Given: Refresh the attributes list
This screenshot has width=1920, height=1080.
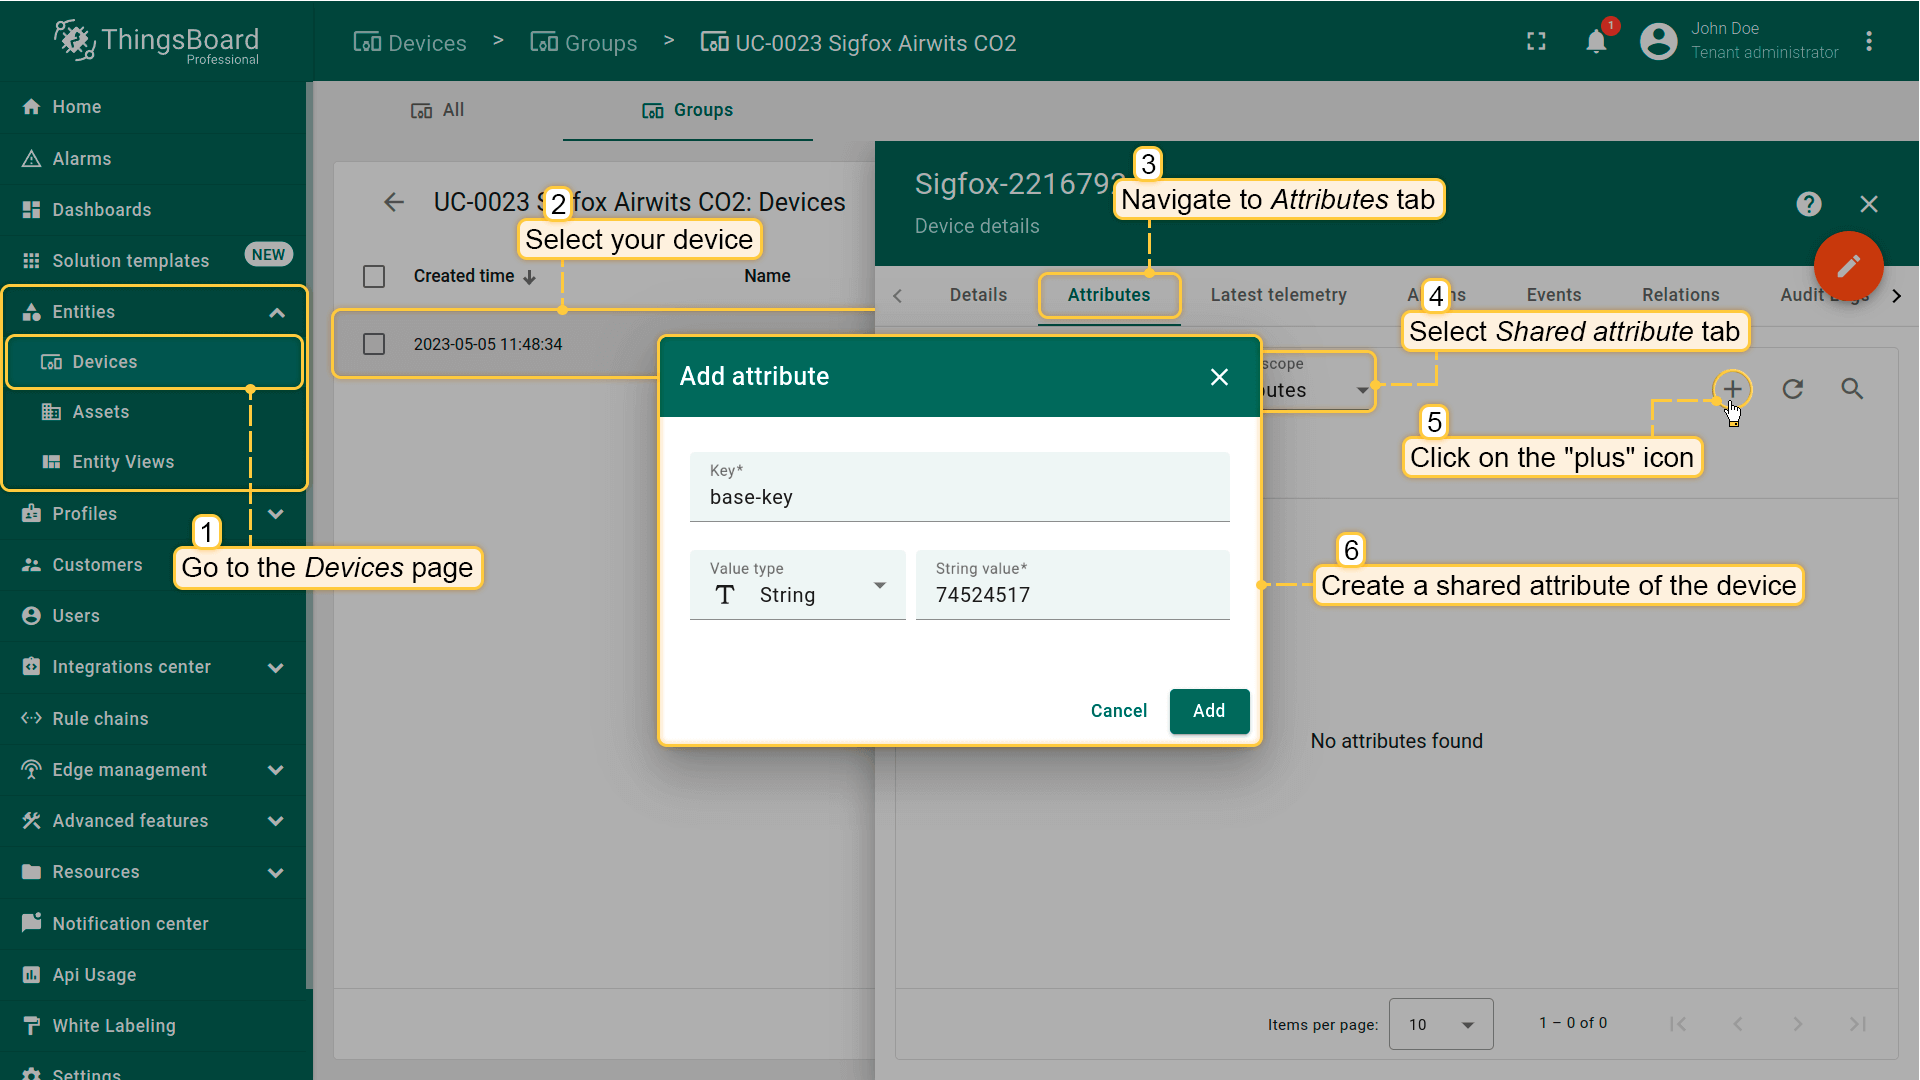Looking at the screenshot, I should click(1792, 389).
